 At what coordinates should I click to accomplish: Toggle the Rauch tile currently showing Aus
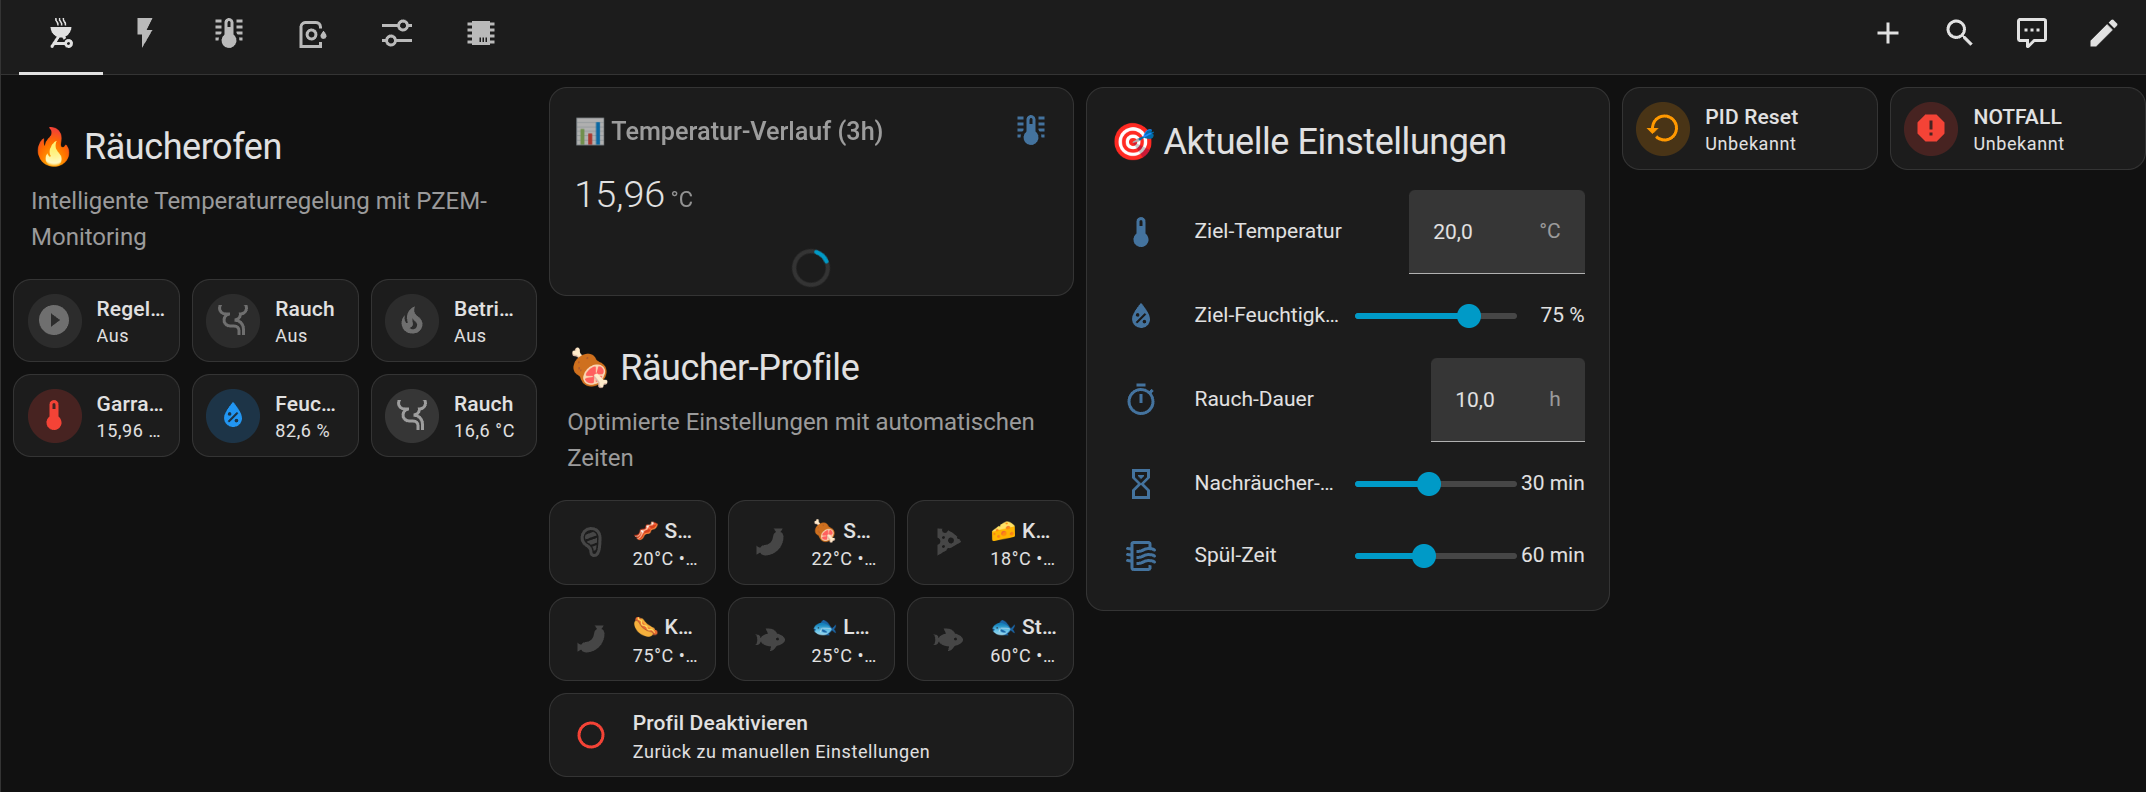pos(274,320)
